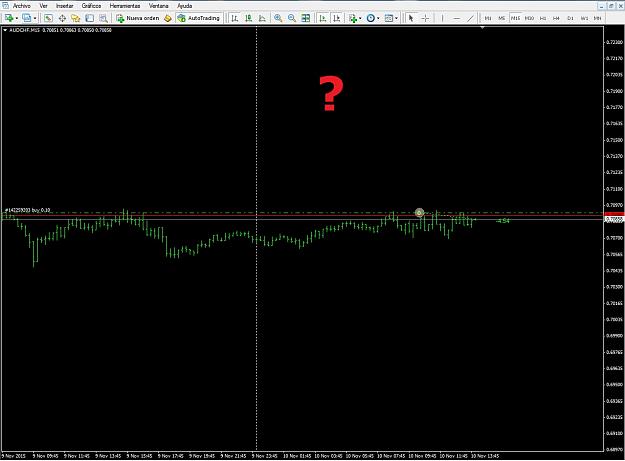Open the Herramientas menu
625x461 pixels.
pos(125,6)
